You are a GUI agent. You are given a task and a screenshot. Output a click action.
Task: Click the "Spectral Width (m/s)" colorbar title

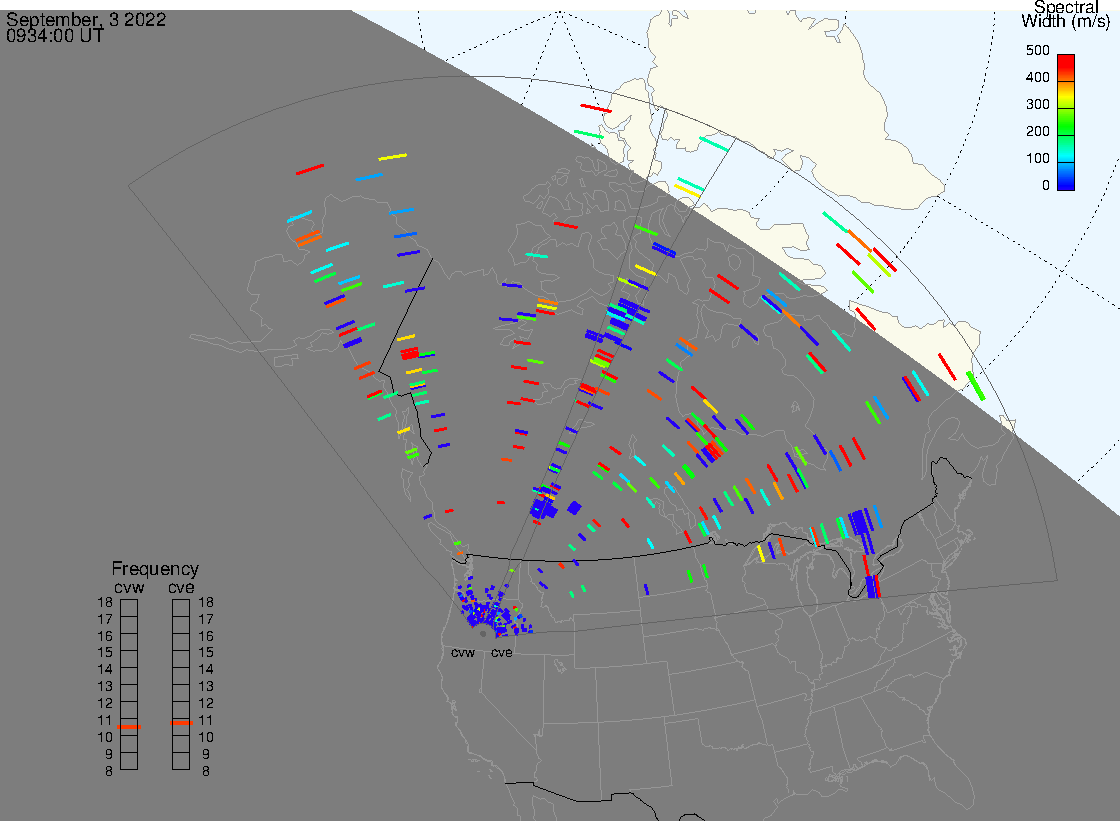click(x=1066, y=14)
